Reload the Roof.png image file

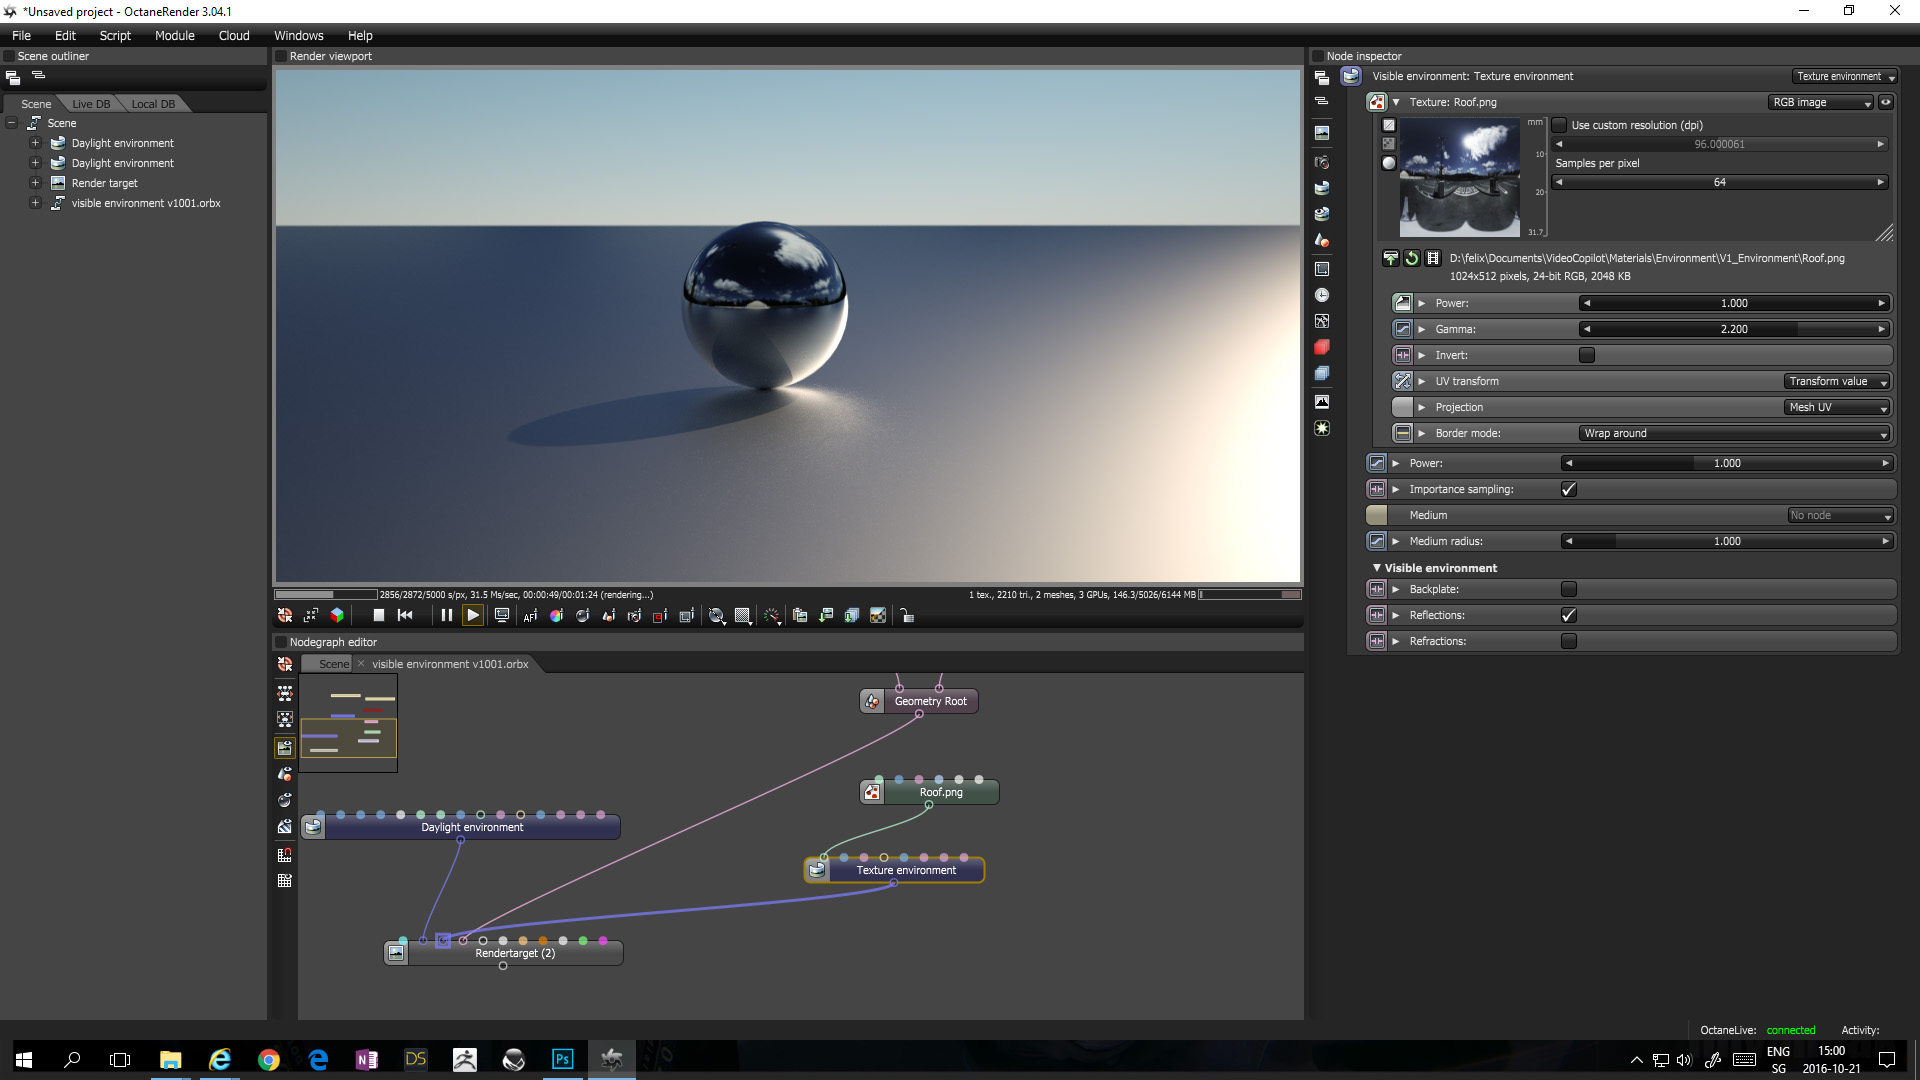click(x=1411, y=258)
